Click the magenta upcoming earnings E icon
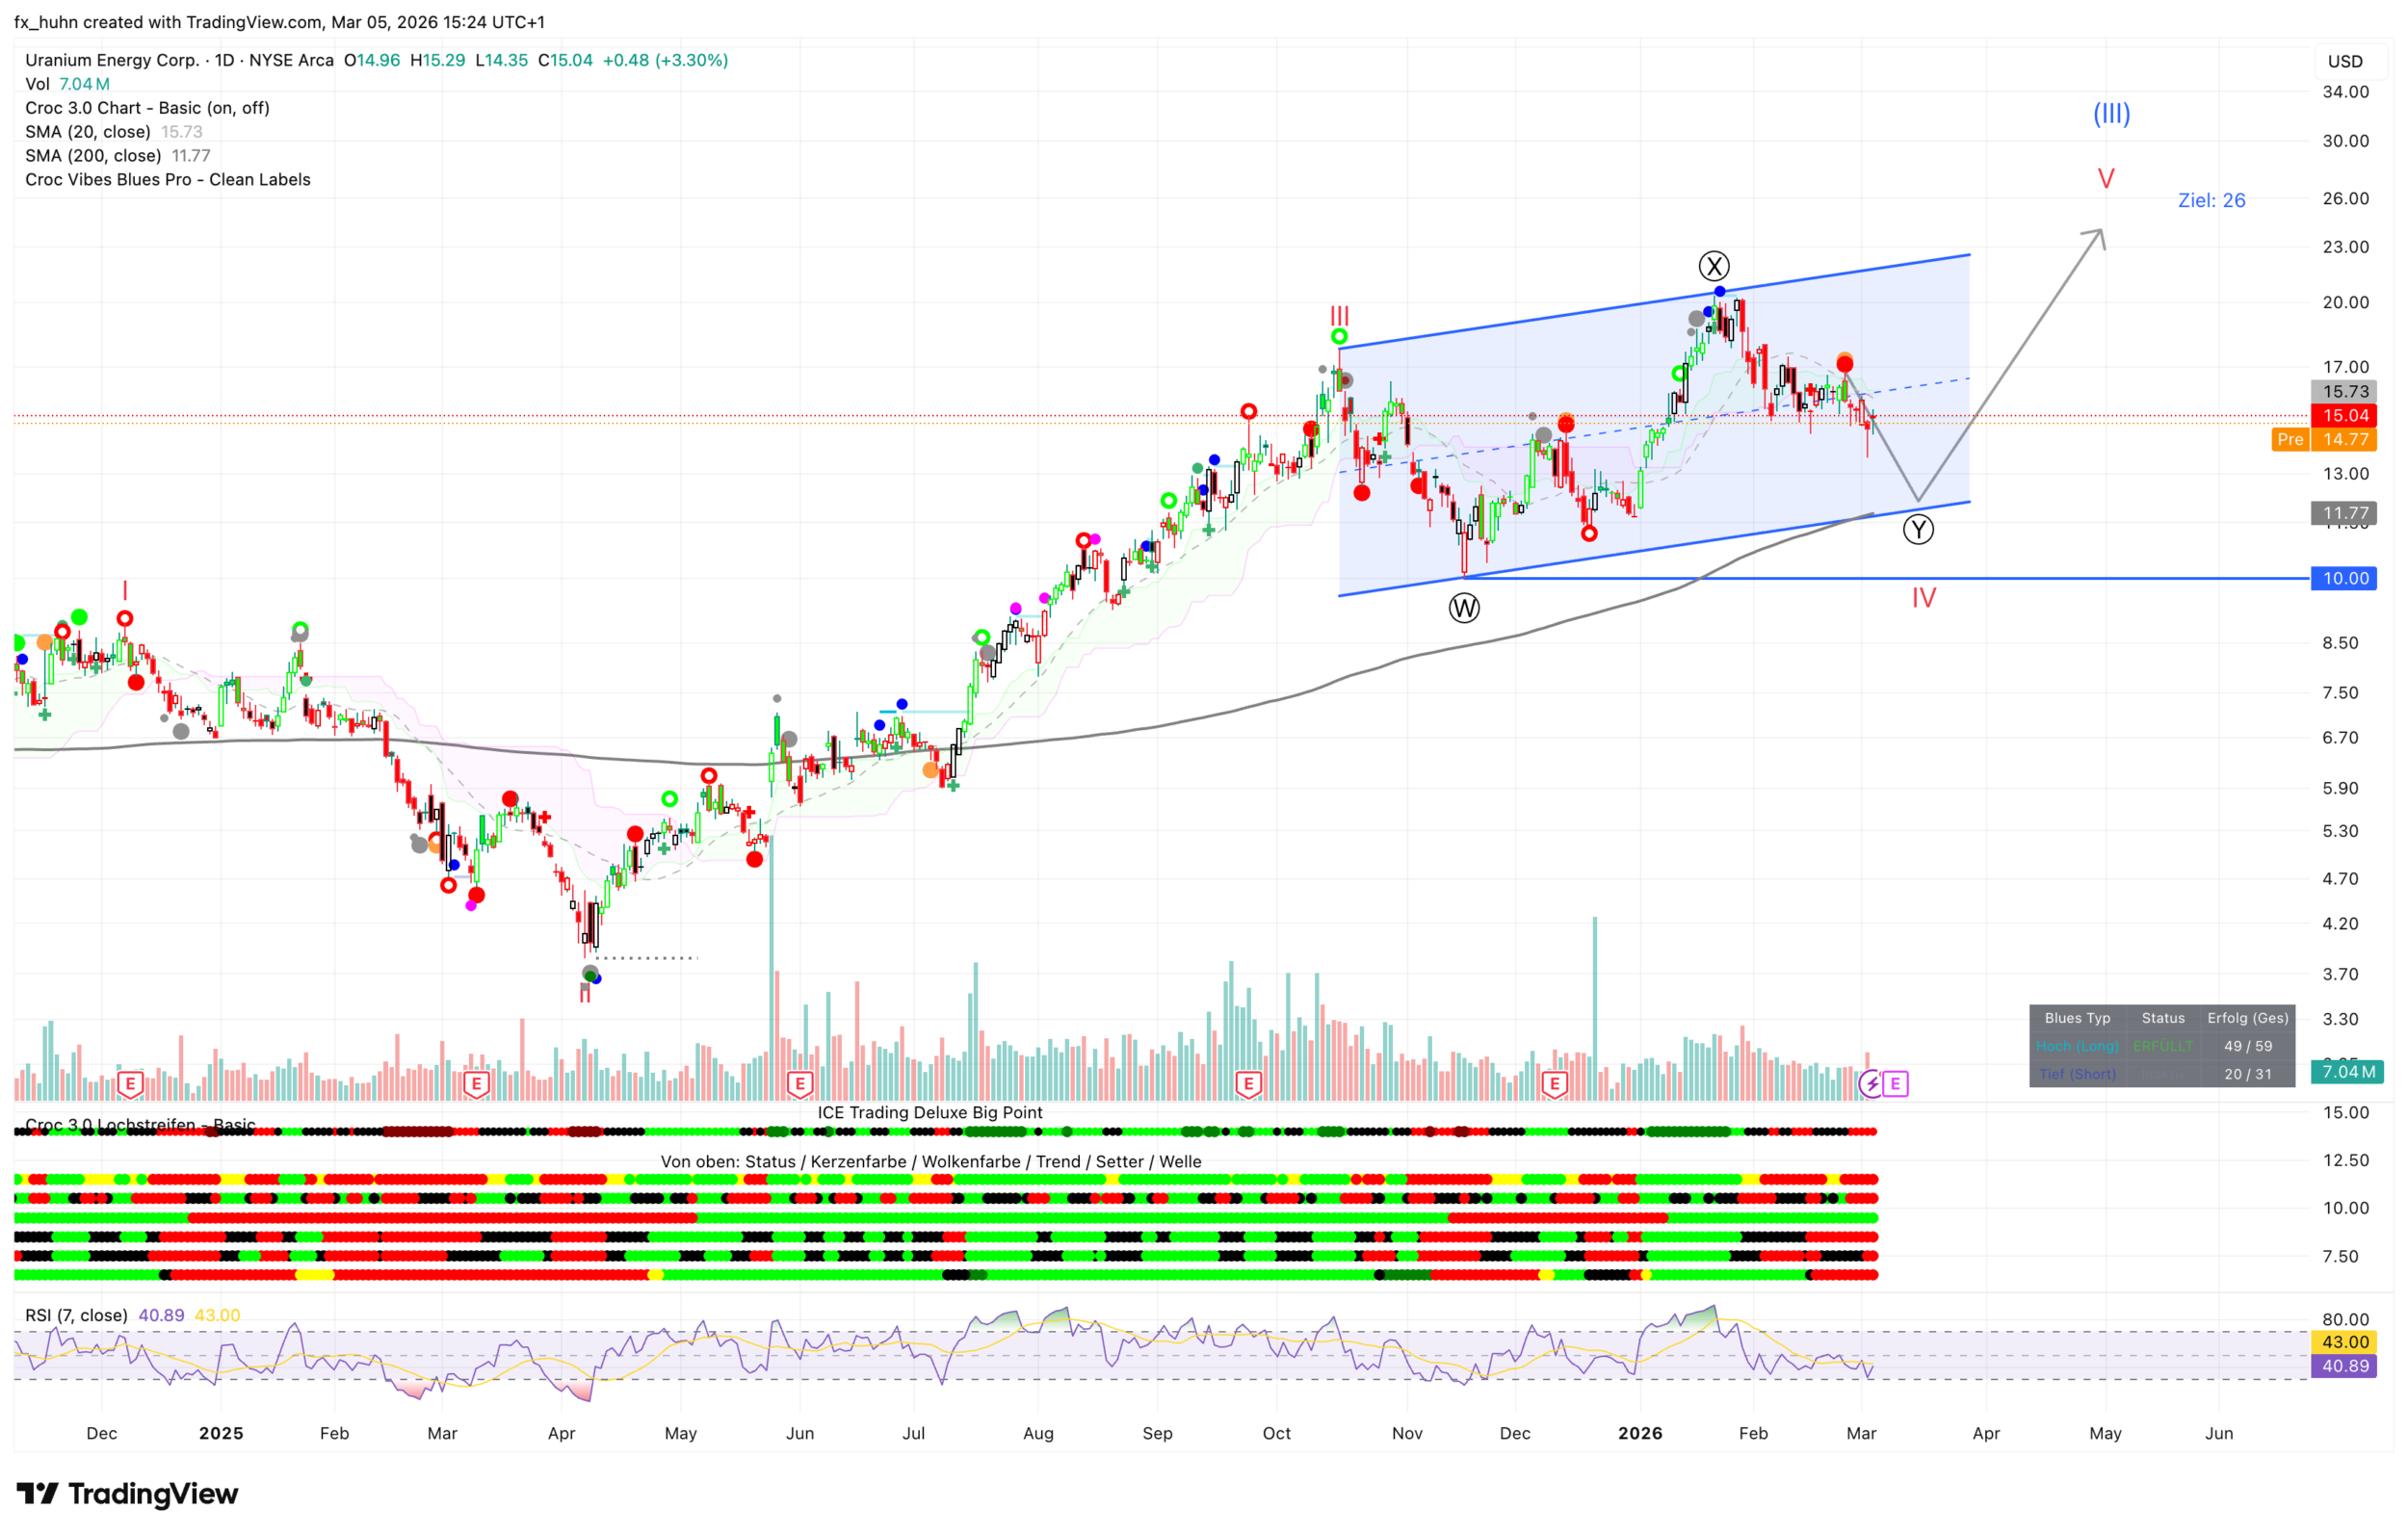Image resolution: width=2408 pixels, height=1536 pixels. [1895, 1083]
